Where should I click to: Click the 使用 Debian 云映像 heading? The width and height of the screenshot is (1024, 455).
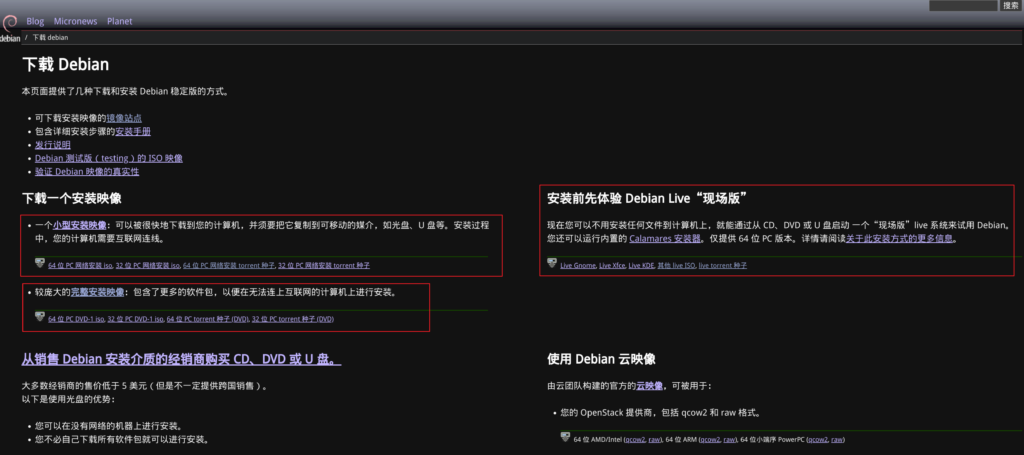click(601, 359)
